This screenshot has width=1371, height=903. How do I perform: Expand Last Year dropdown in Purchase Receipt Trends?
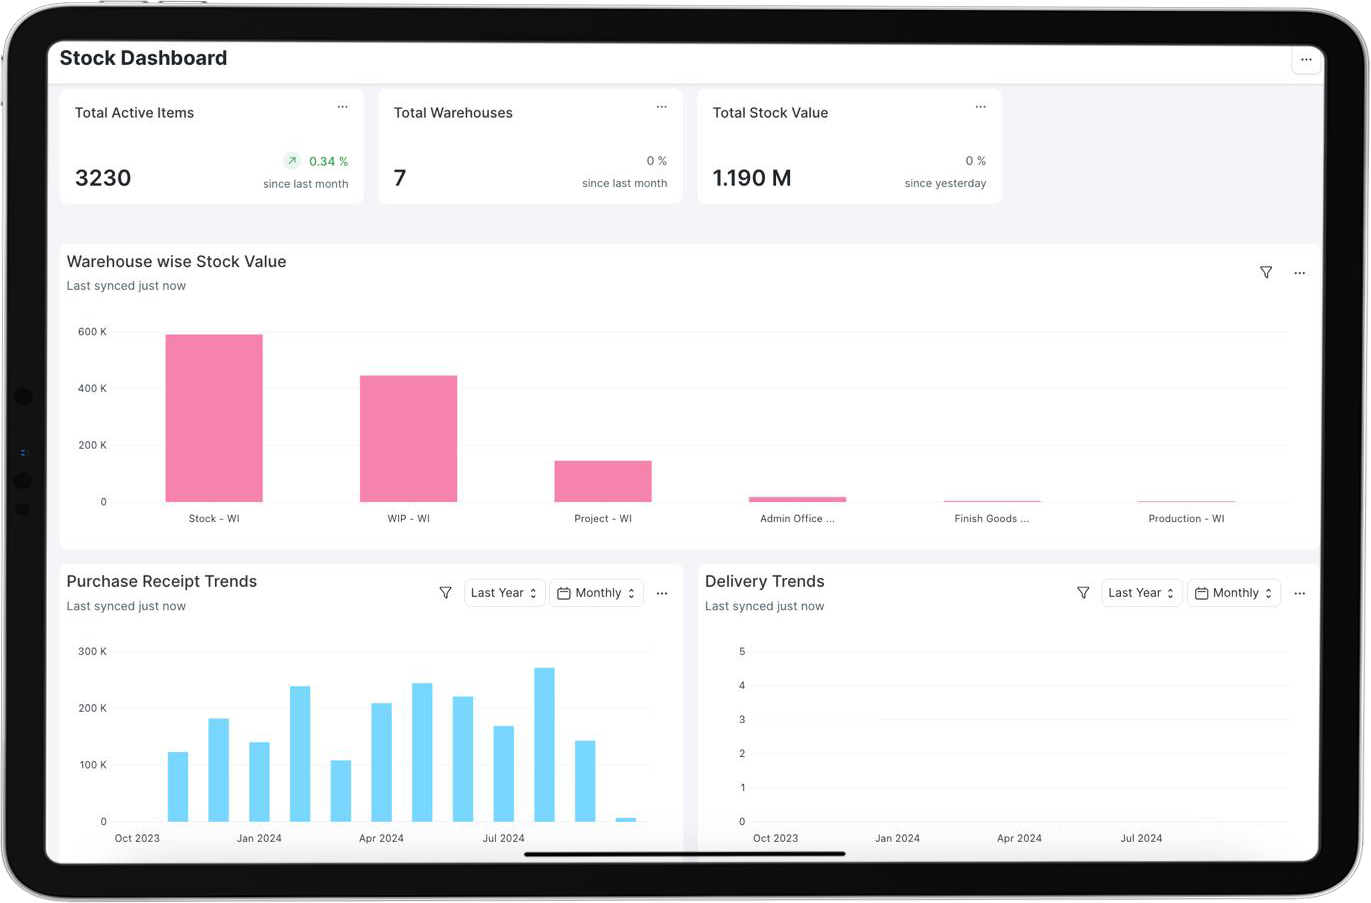point(504,593)
